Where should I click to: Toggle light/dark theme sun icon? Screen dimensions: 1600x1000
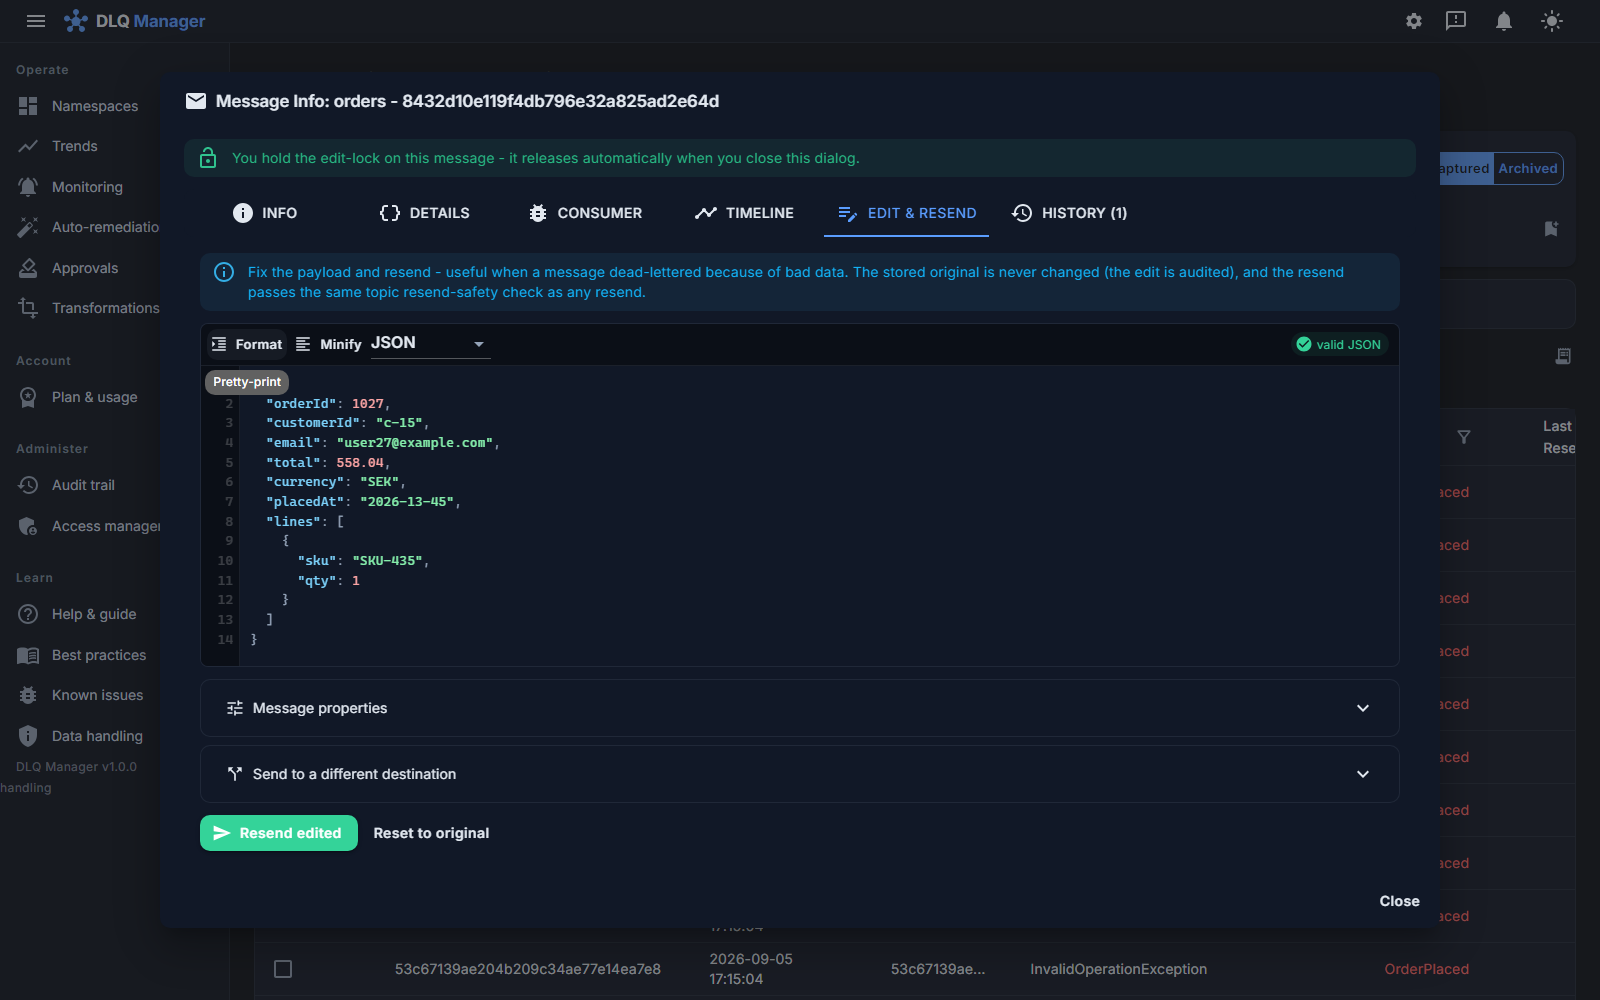[x=1552, y=21]
